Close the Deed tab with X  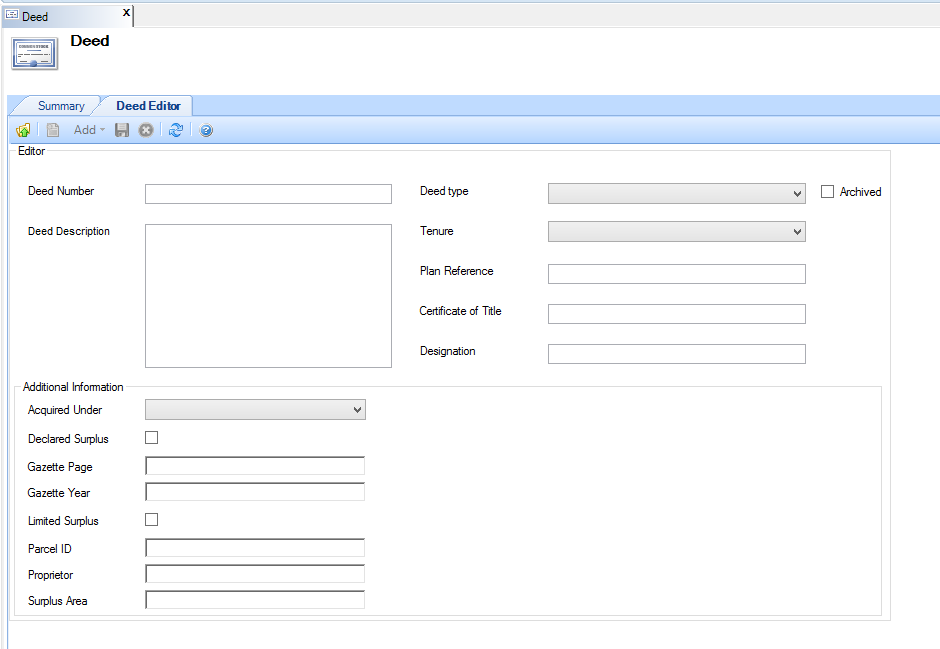(x=126, y=13)
